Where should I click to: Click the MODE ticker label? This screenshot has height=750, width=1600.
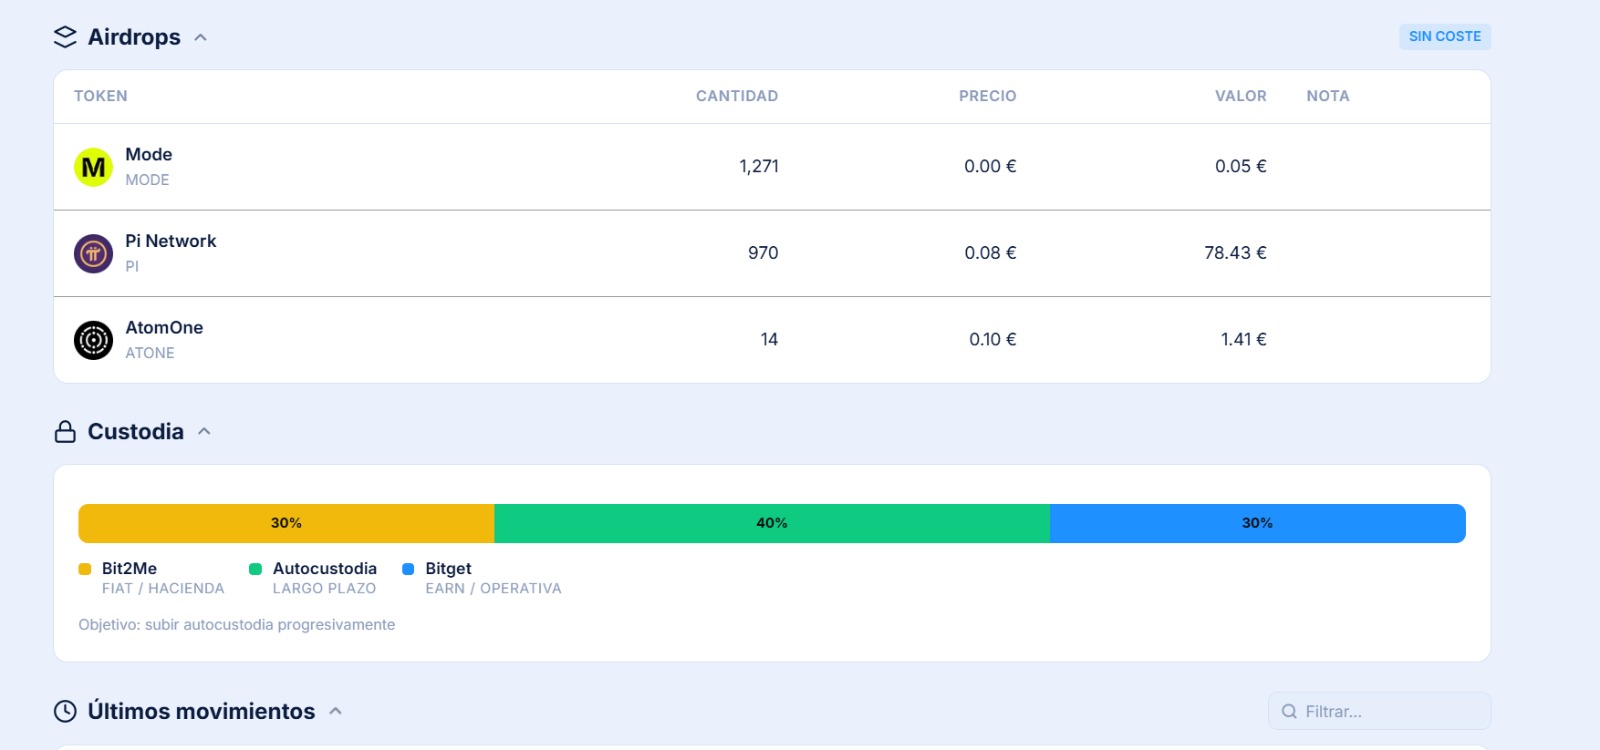click(x=147, y=180)
